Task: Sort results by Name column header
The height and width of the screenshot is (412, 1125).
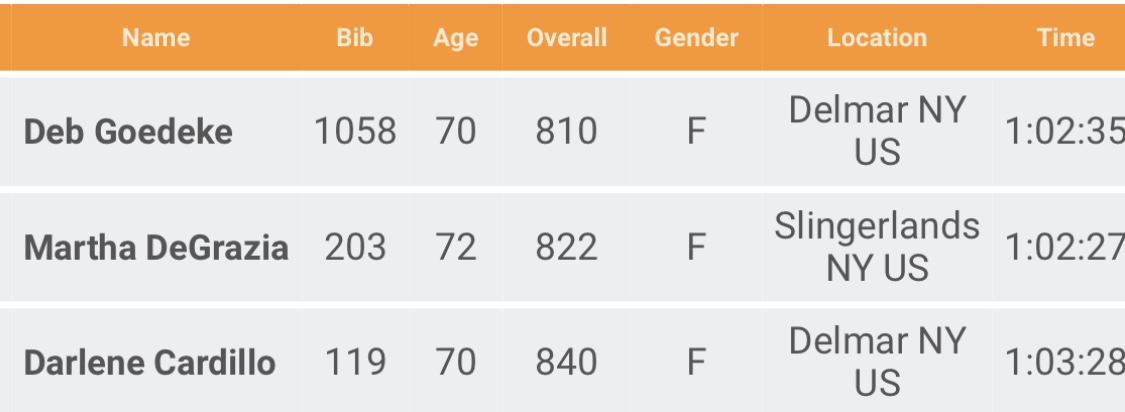Action: (x=156, y=38)
